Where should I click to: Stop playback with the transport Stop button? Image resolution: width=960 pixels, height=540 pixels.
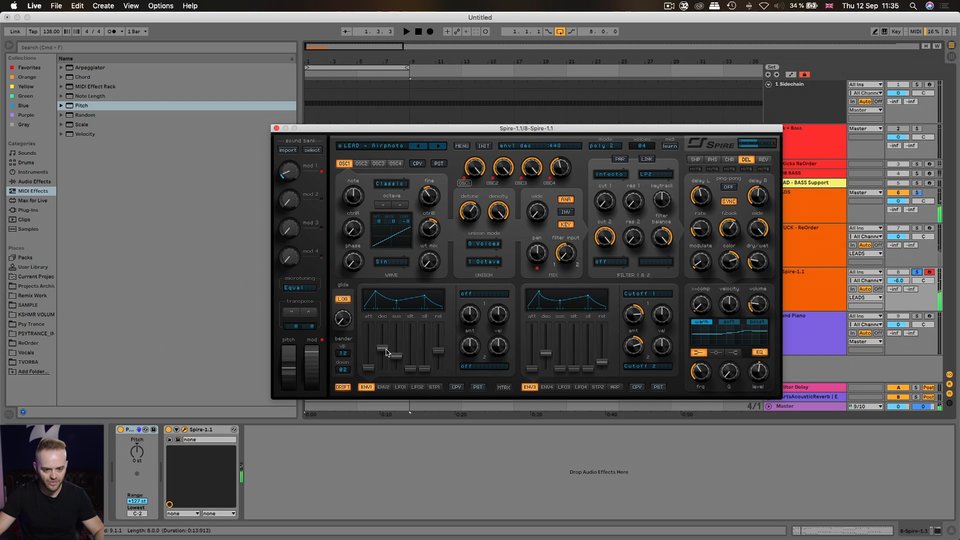click(x=418, y=31)
